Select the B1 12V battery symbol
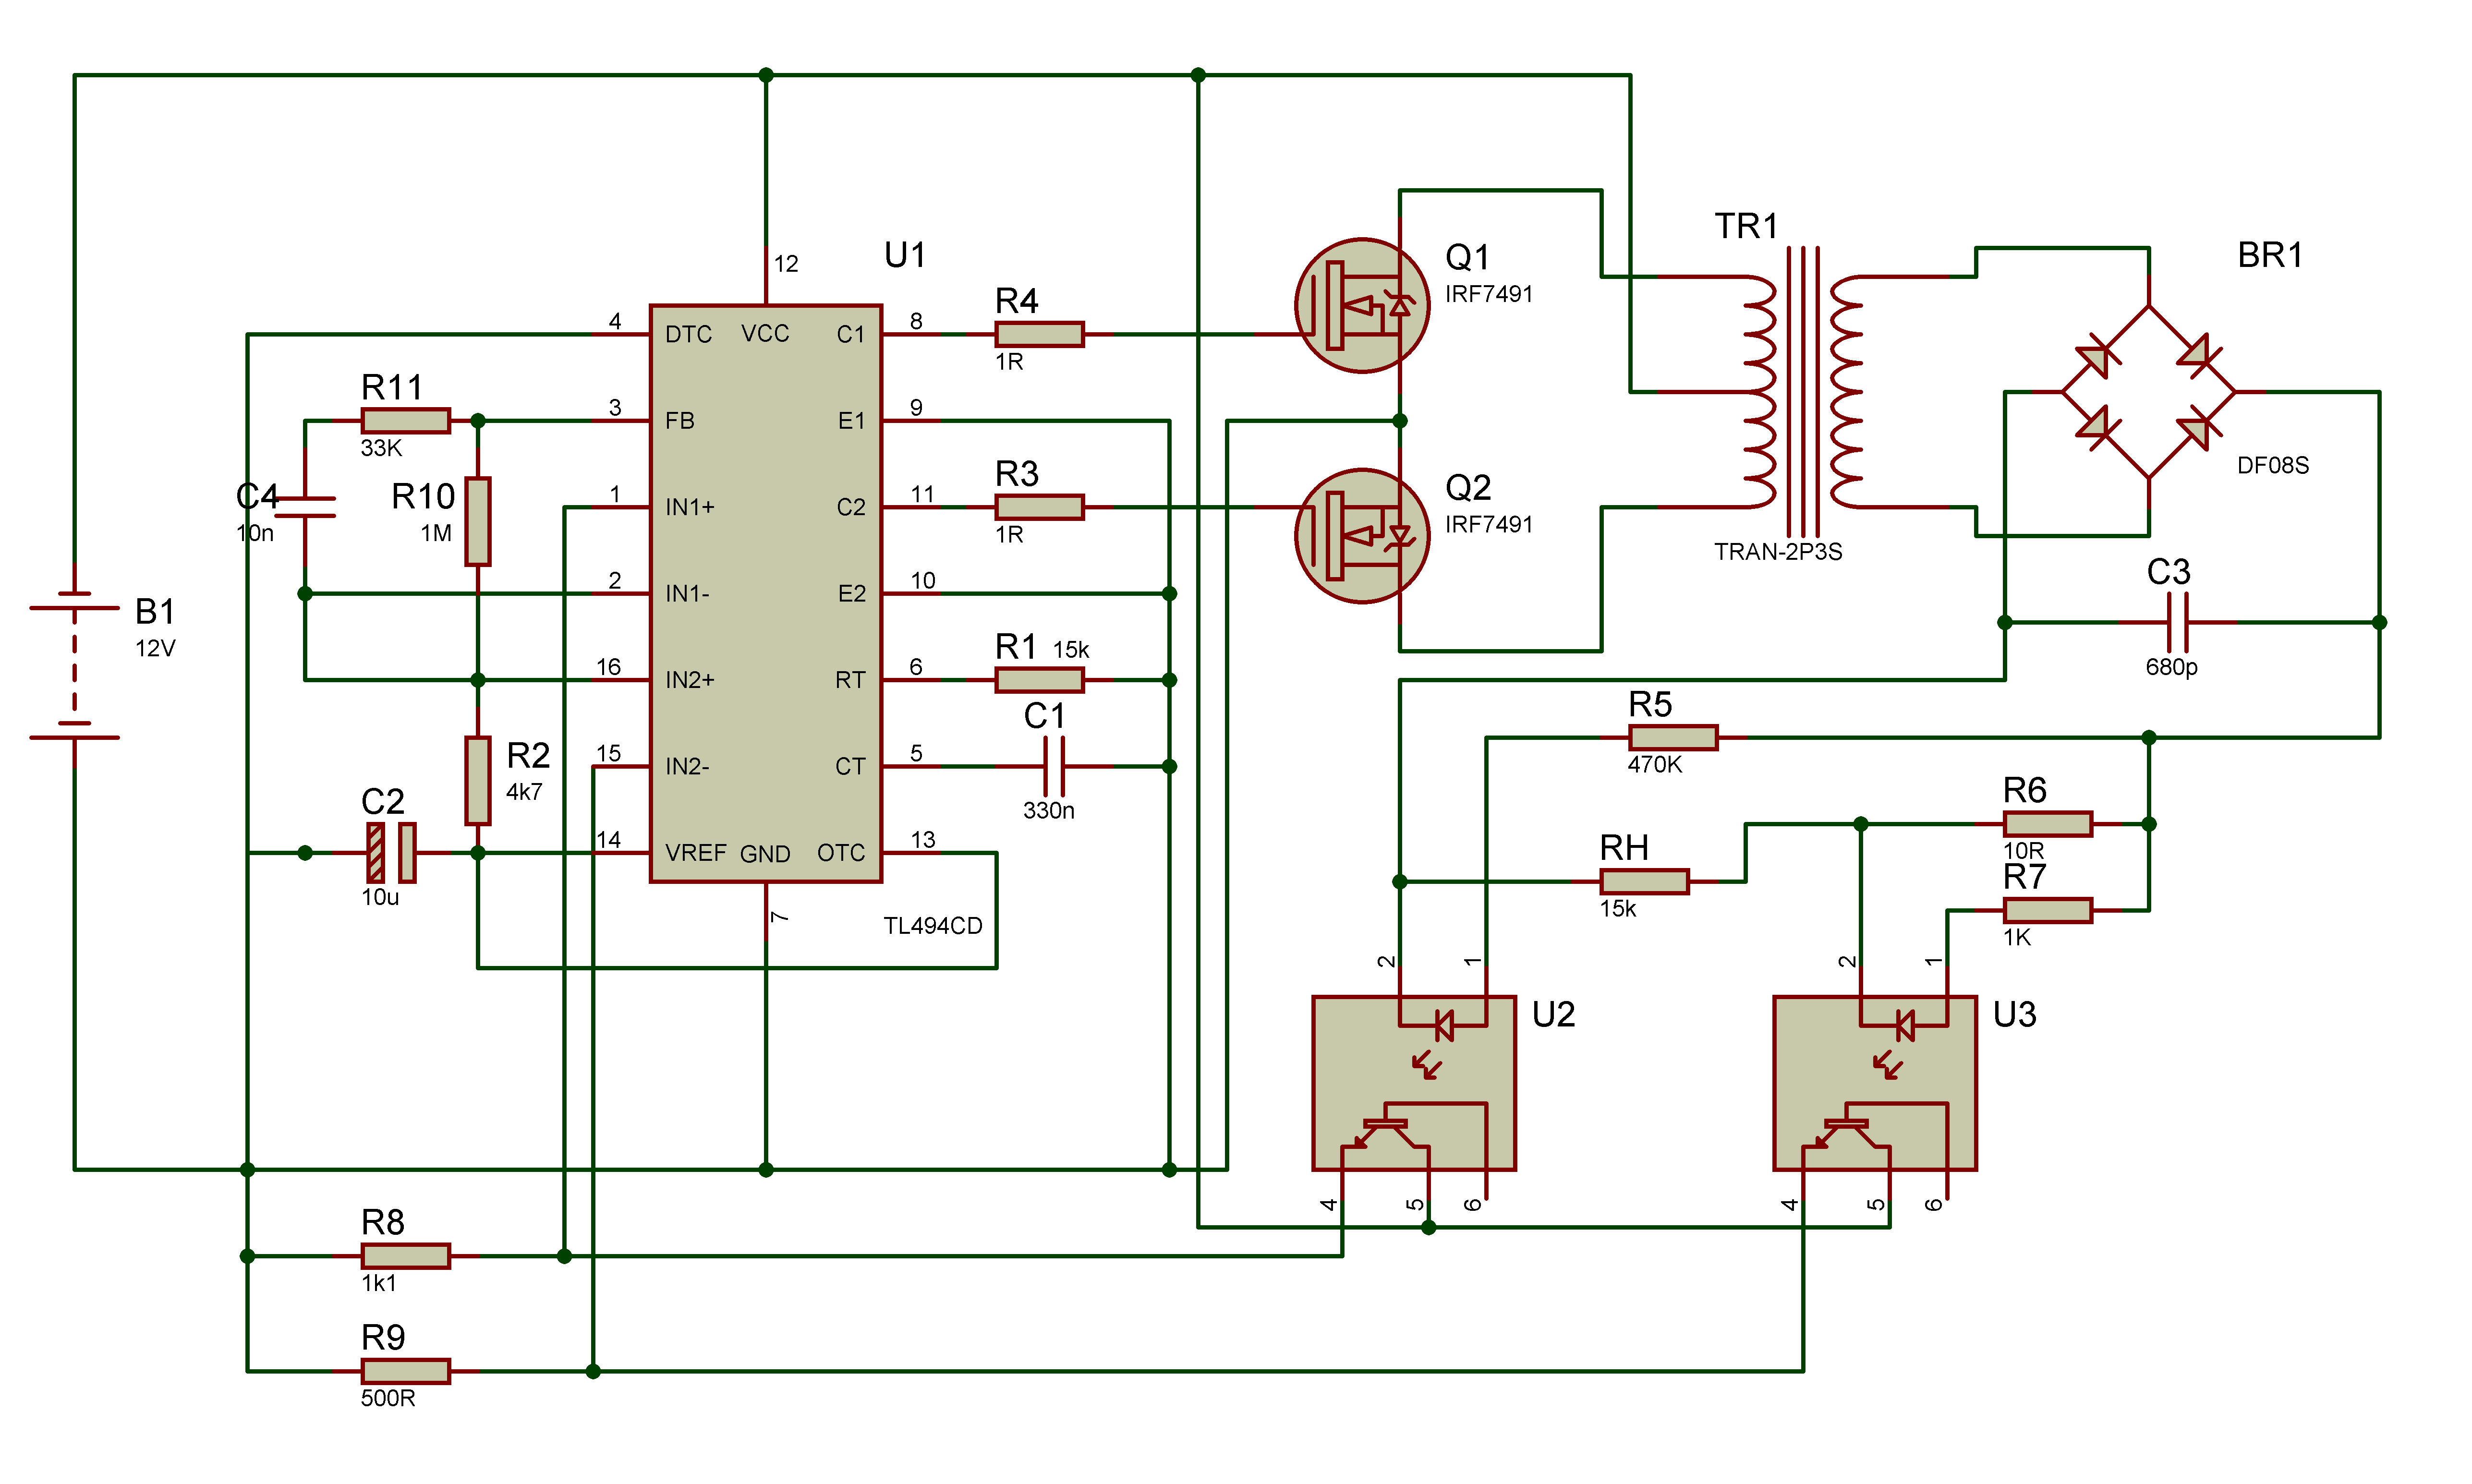 tap(74, 665)
